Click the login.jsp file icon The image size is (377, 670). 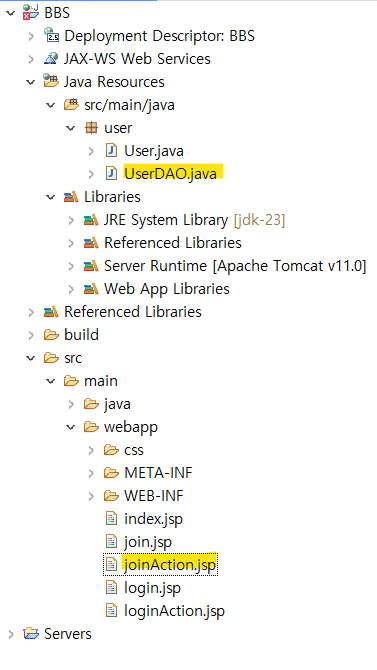click(111, 588)
